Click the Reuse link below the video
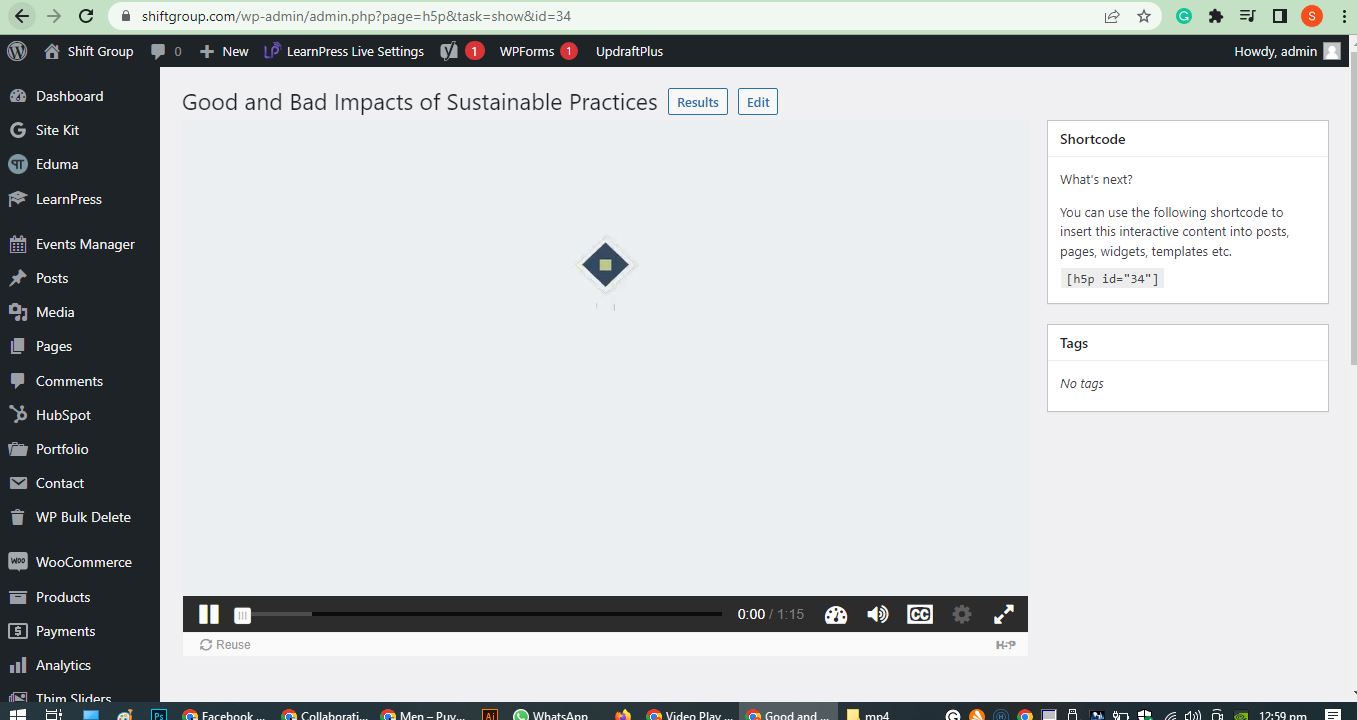The image size is (1357, 720). click(224, 644)
